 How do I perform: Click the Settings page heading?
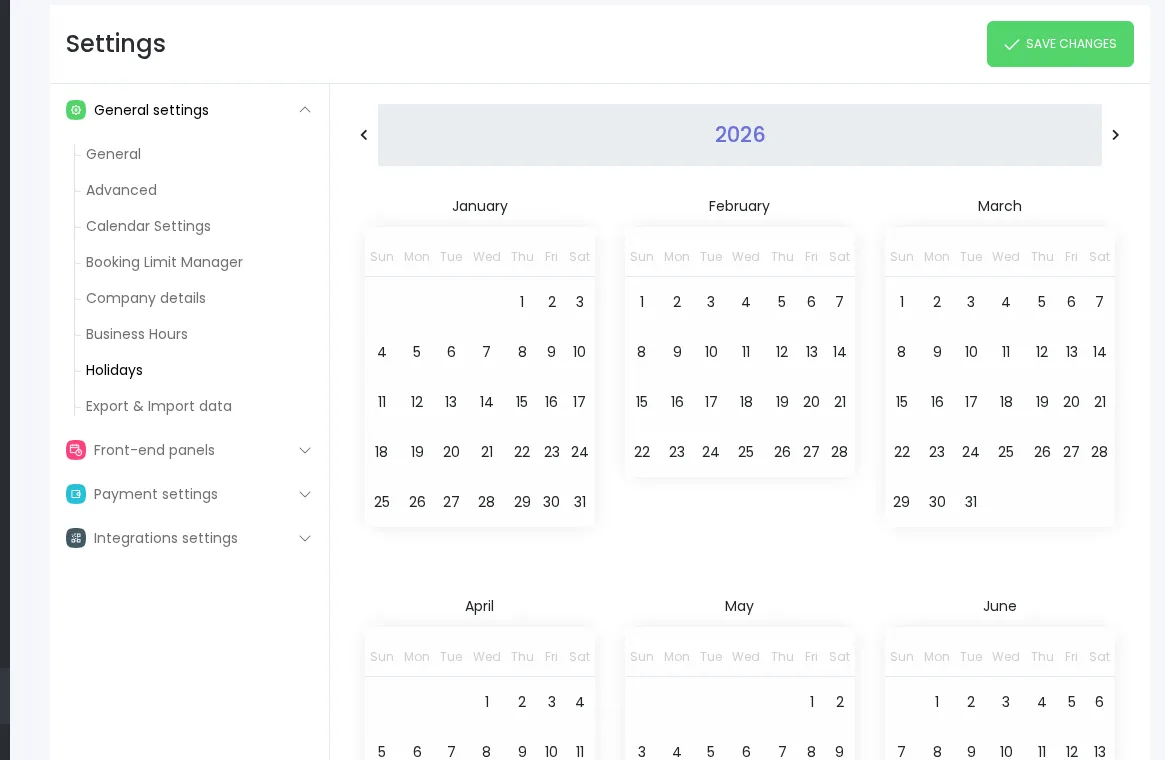(115, 44)
